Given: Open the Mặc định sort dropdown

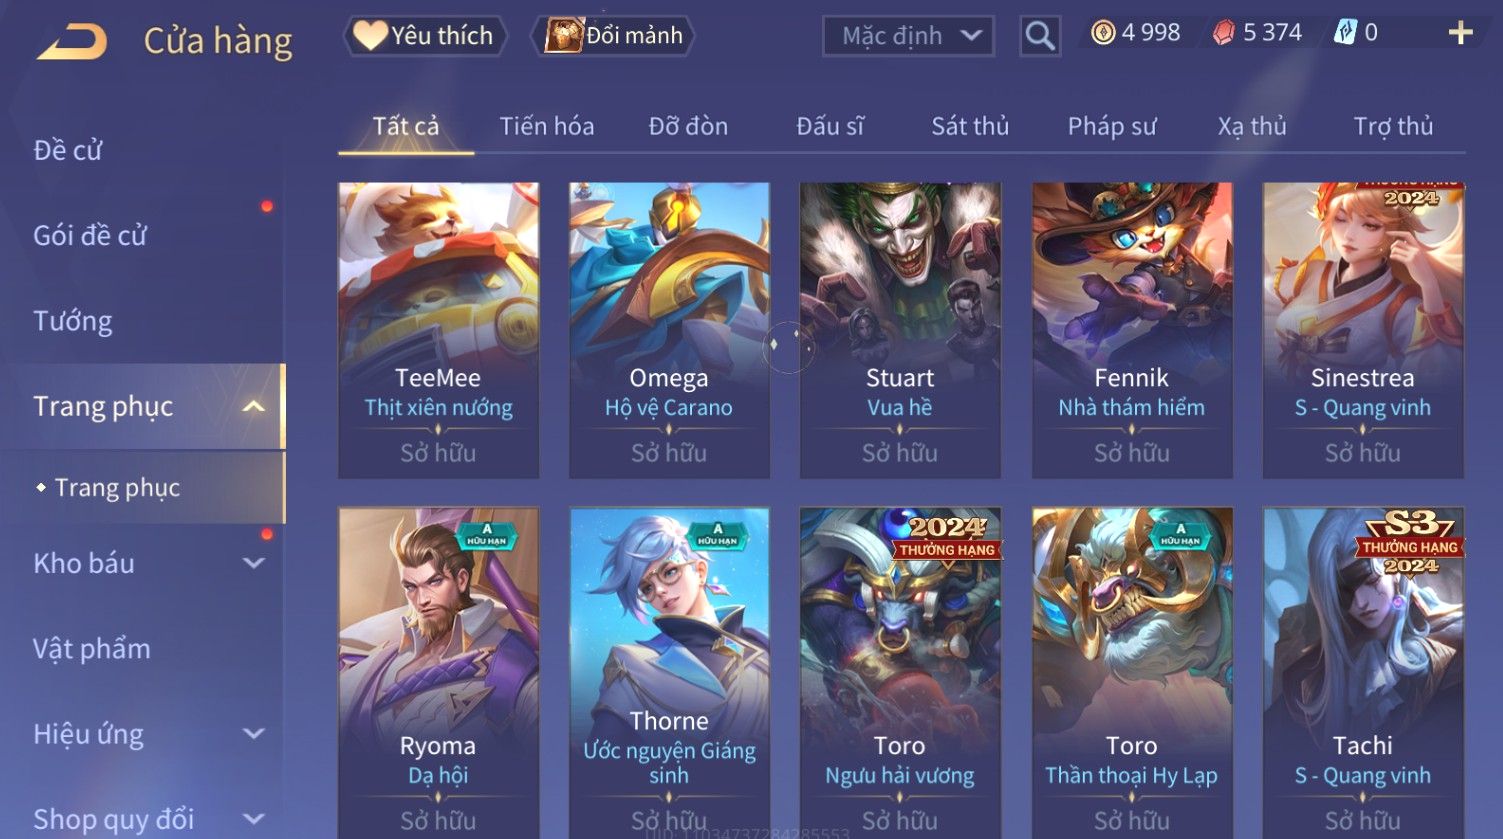Looking at the screenshot, I should coord(908,36).
